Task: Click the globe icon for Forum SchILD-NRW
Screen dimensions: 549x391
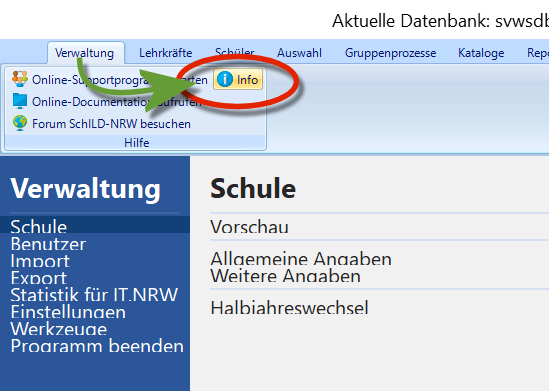Action: coord(20,123)
